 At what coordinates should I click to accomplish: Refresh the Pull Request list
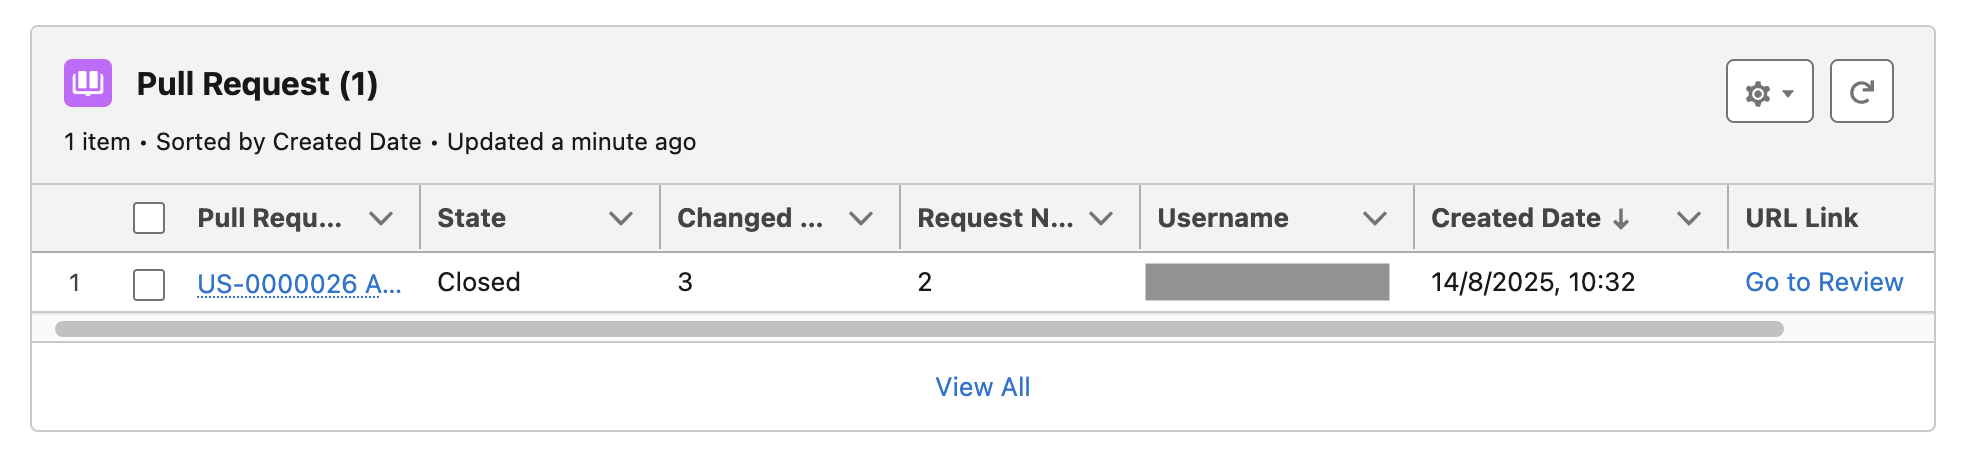click(1861, 92)
